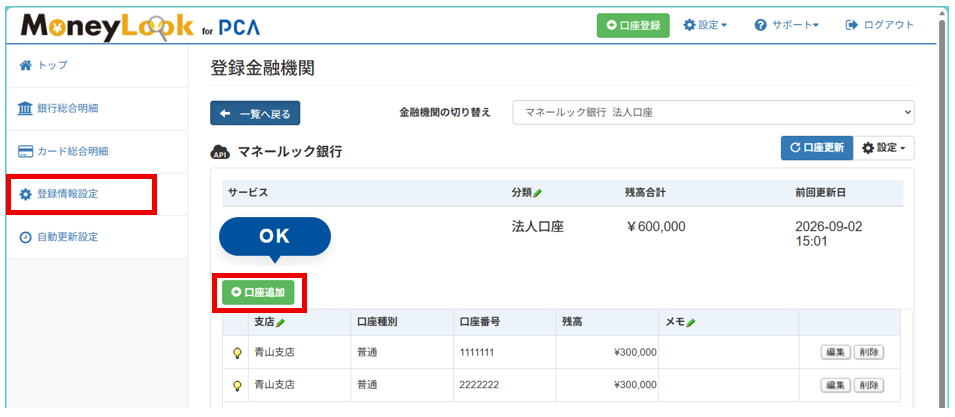The width and height of the screenshot is (955, 417).
Task: Click the blue OK status bubble
Action: [275, 236]
